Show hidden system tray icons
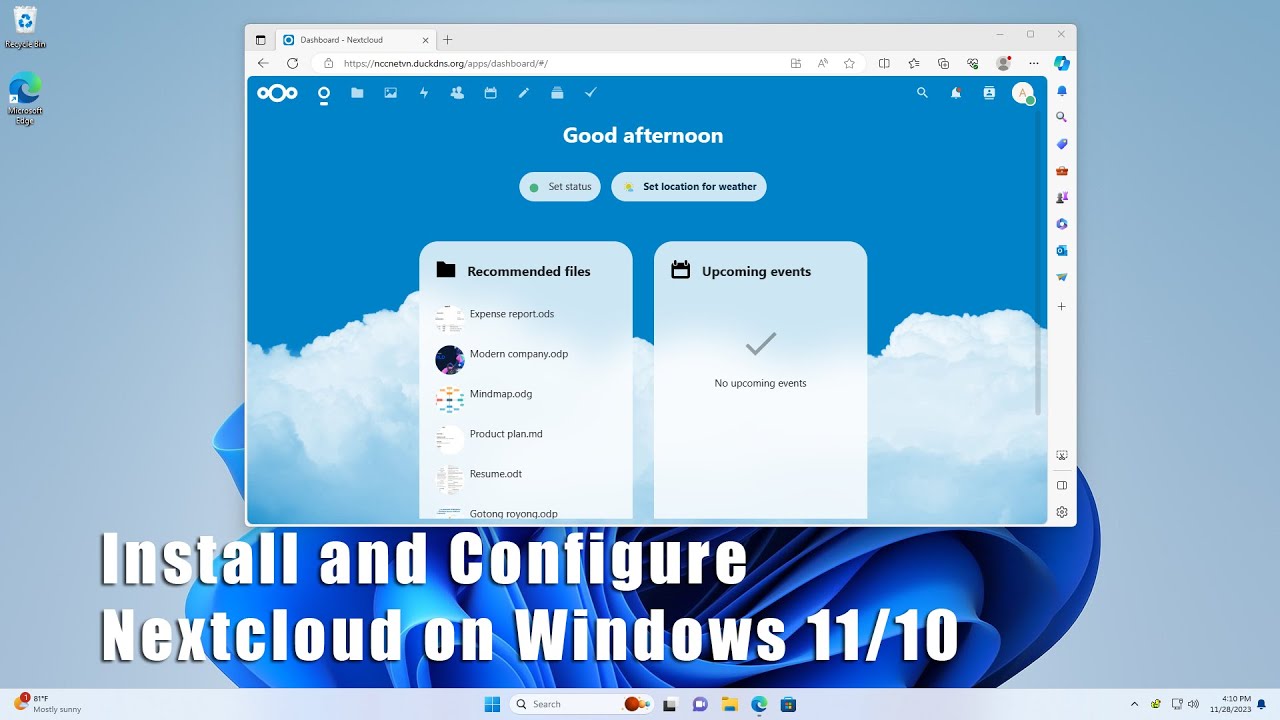 coord(1134,704)
